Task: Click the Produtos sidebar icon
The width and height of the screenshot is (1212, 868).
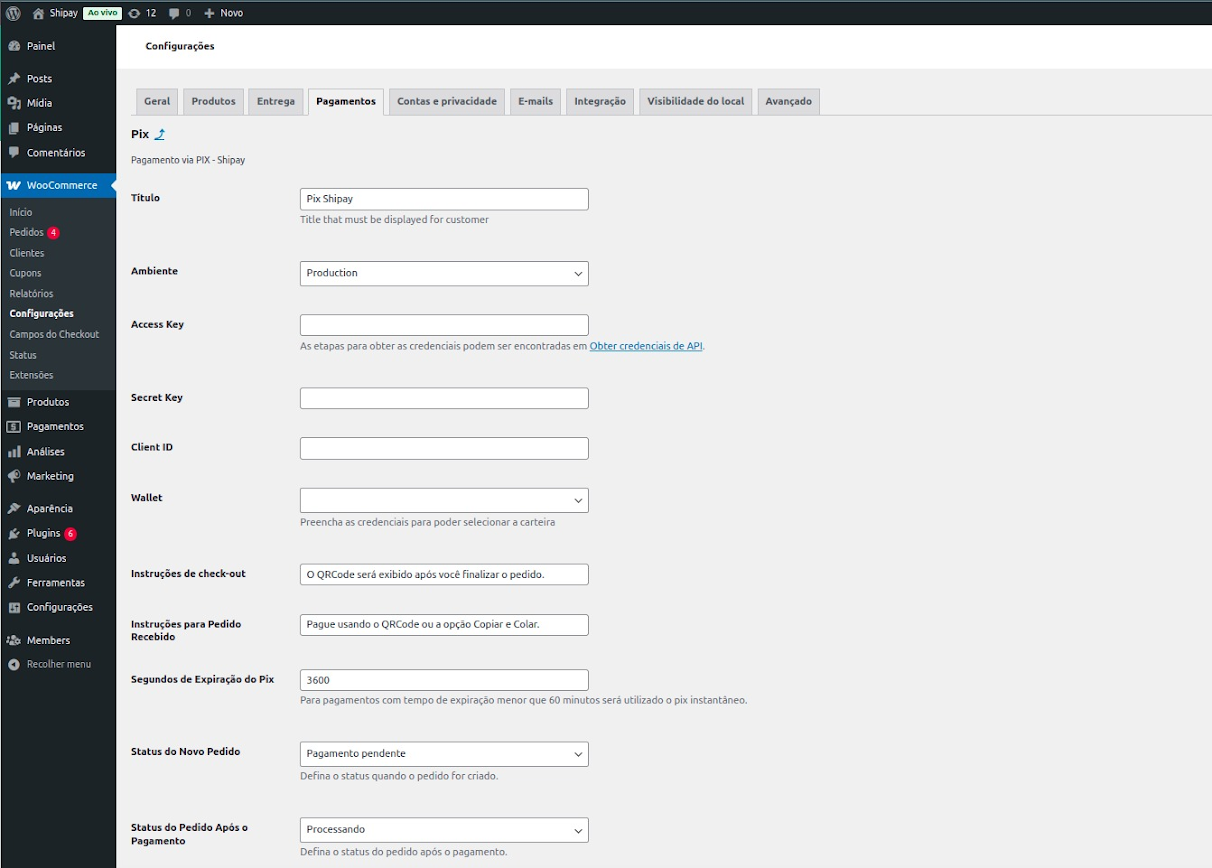Action: (x=14, y=402)
